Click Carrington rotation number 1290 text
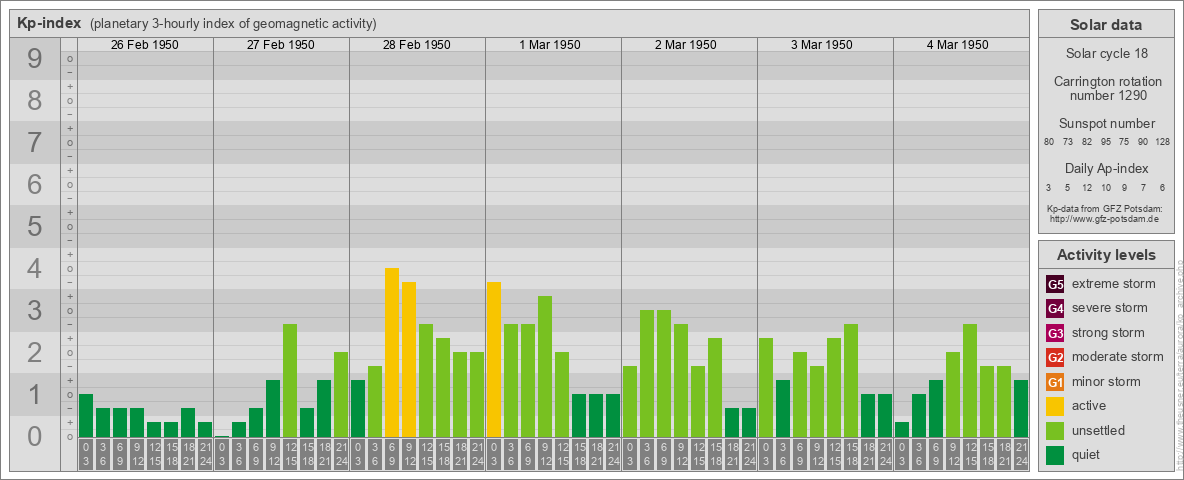The height and width of the screenshot is (480, 1184). pos(1106,88)
